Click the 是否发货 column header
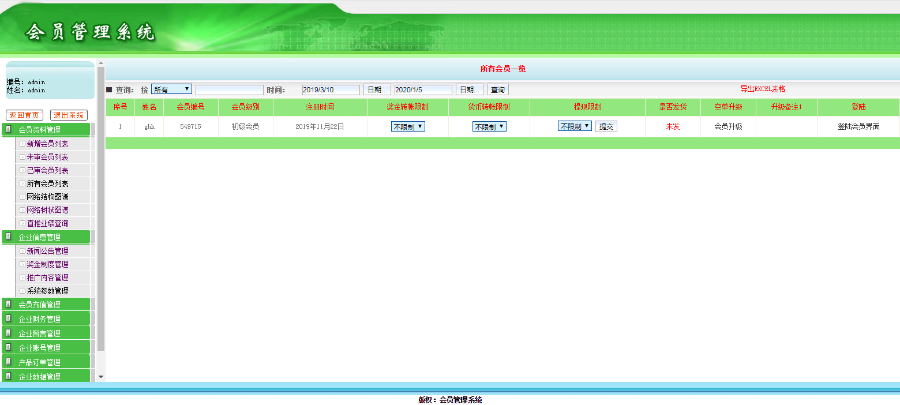900x405 pixels. coord(673,107)
